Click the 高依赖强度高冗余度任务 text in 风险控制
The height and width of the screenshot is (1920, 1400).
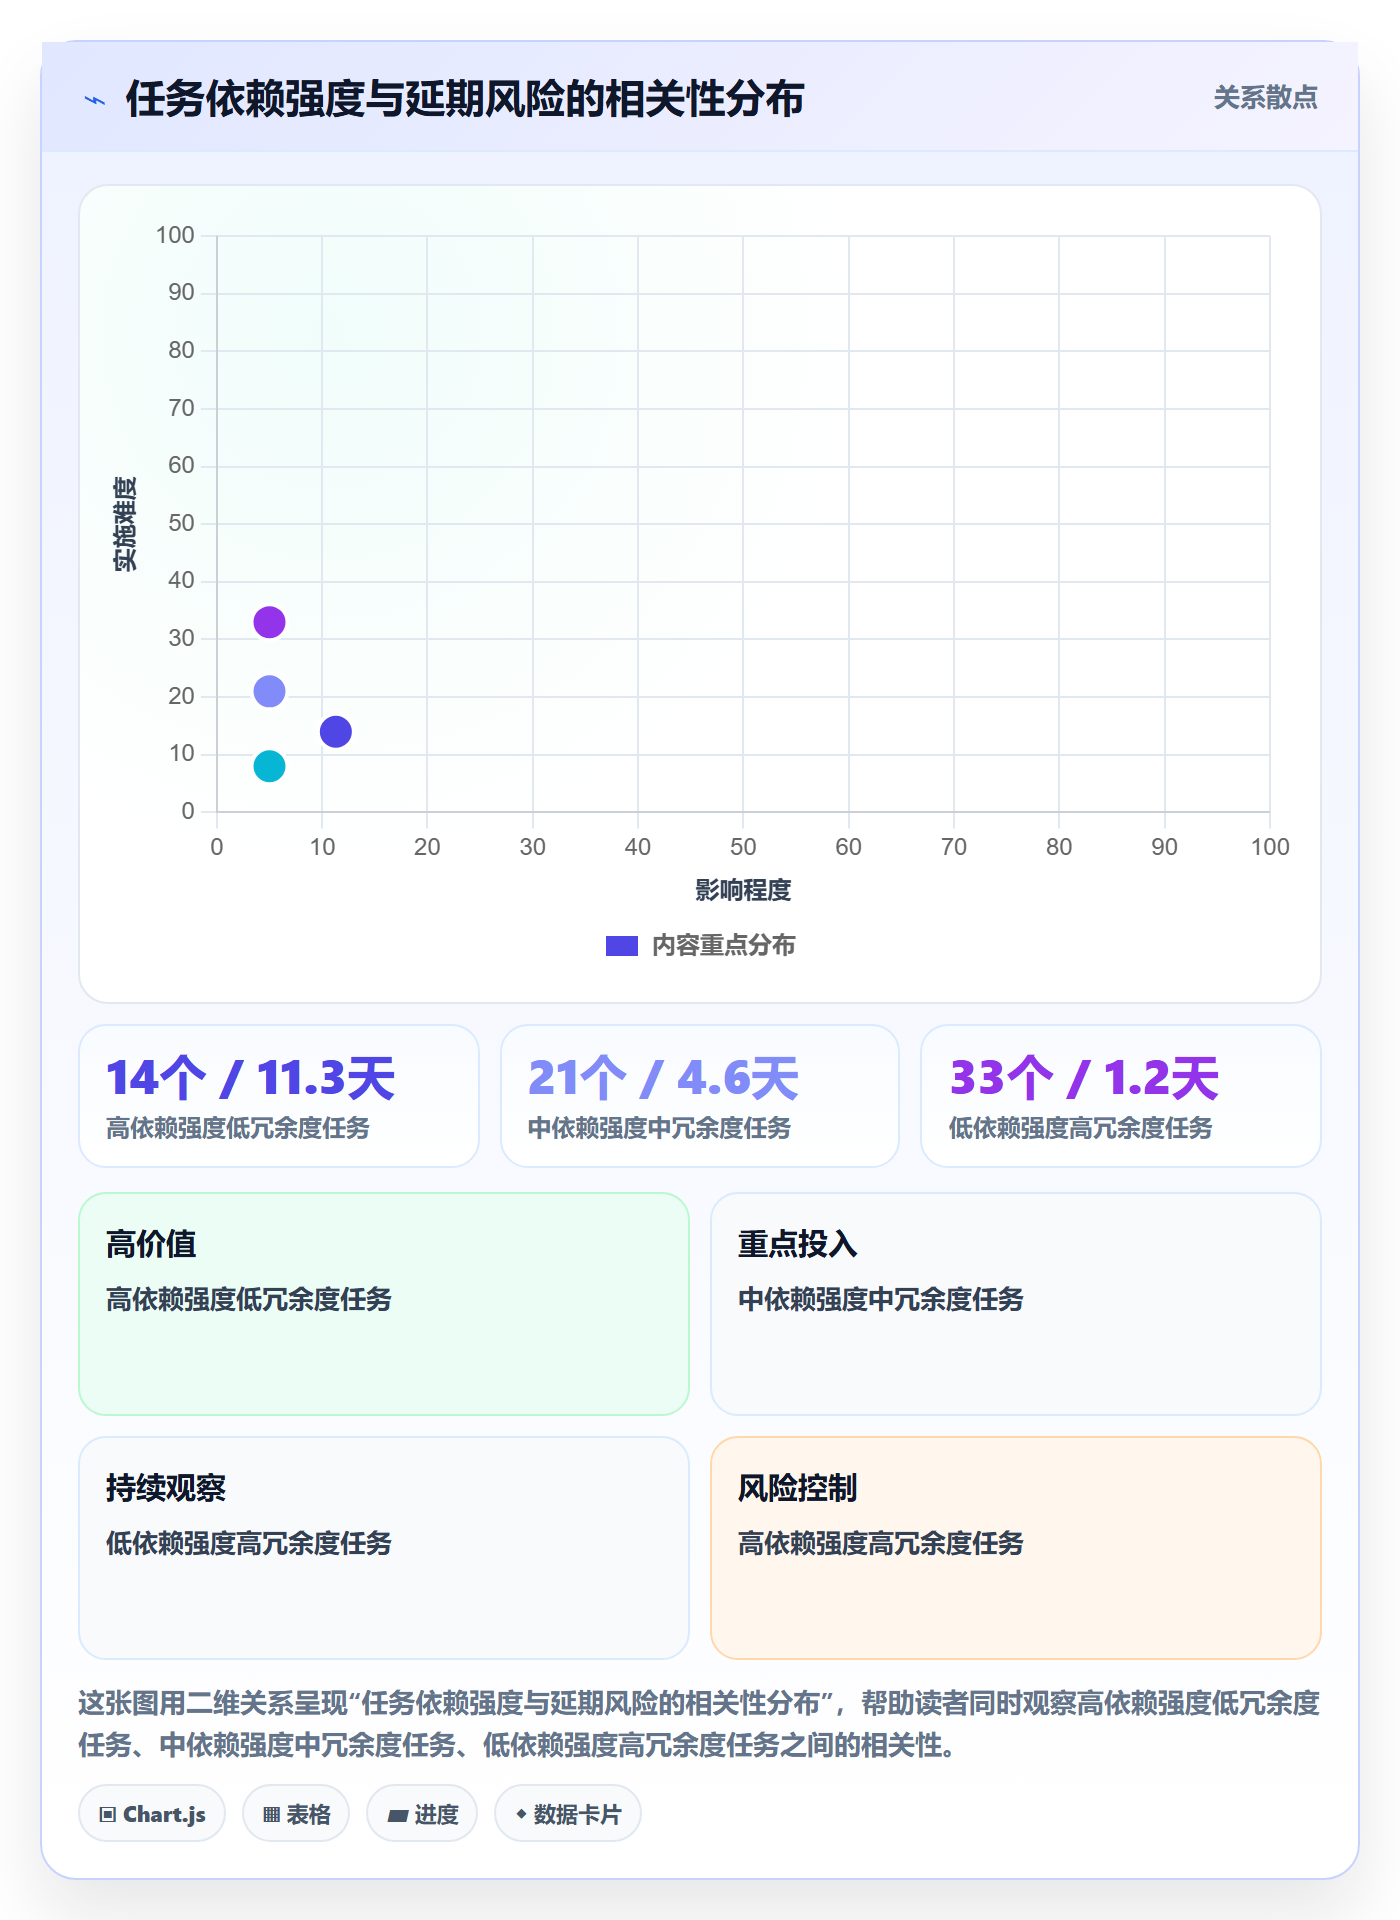point(881,1543)
